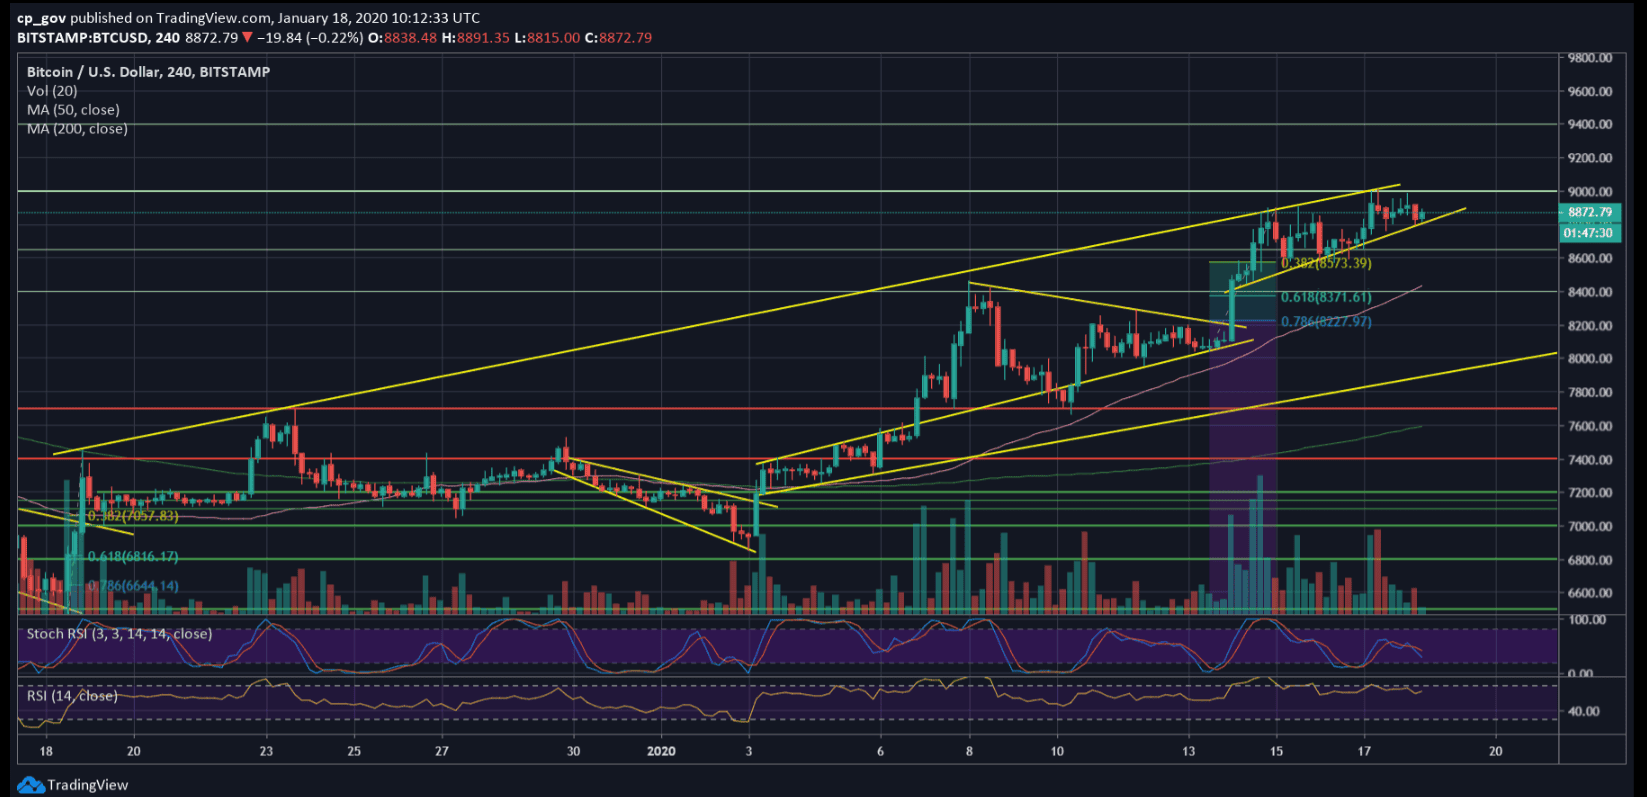Viewport: 1647px width, 797px height.
Task: Open the Stoch RSI (3, 3, 14, 14, close) legend
Action: pos(119,634)
